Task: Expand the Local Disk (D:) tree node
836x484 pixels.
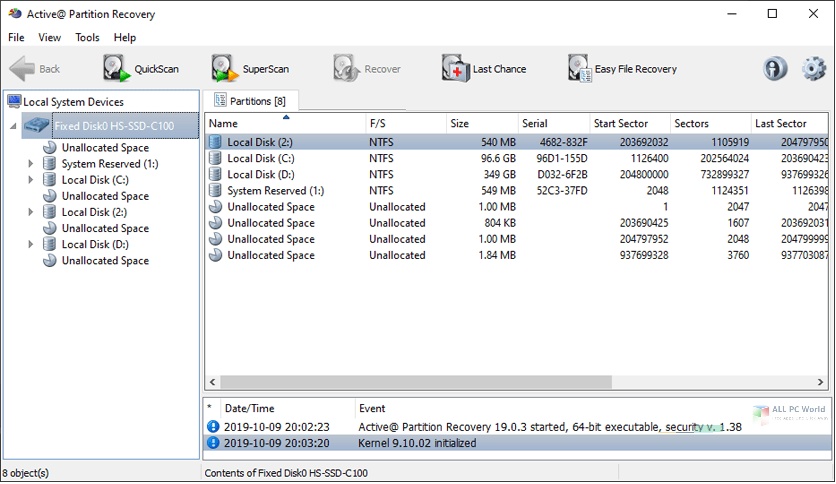Action: coord(31,245)
